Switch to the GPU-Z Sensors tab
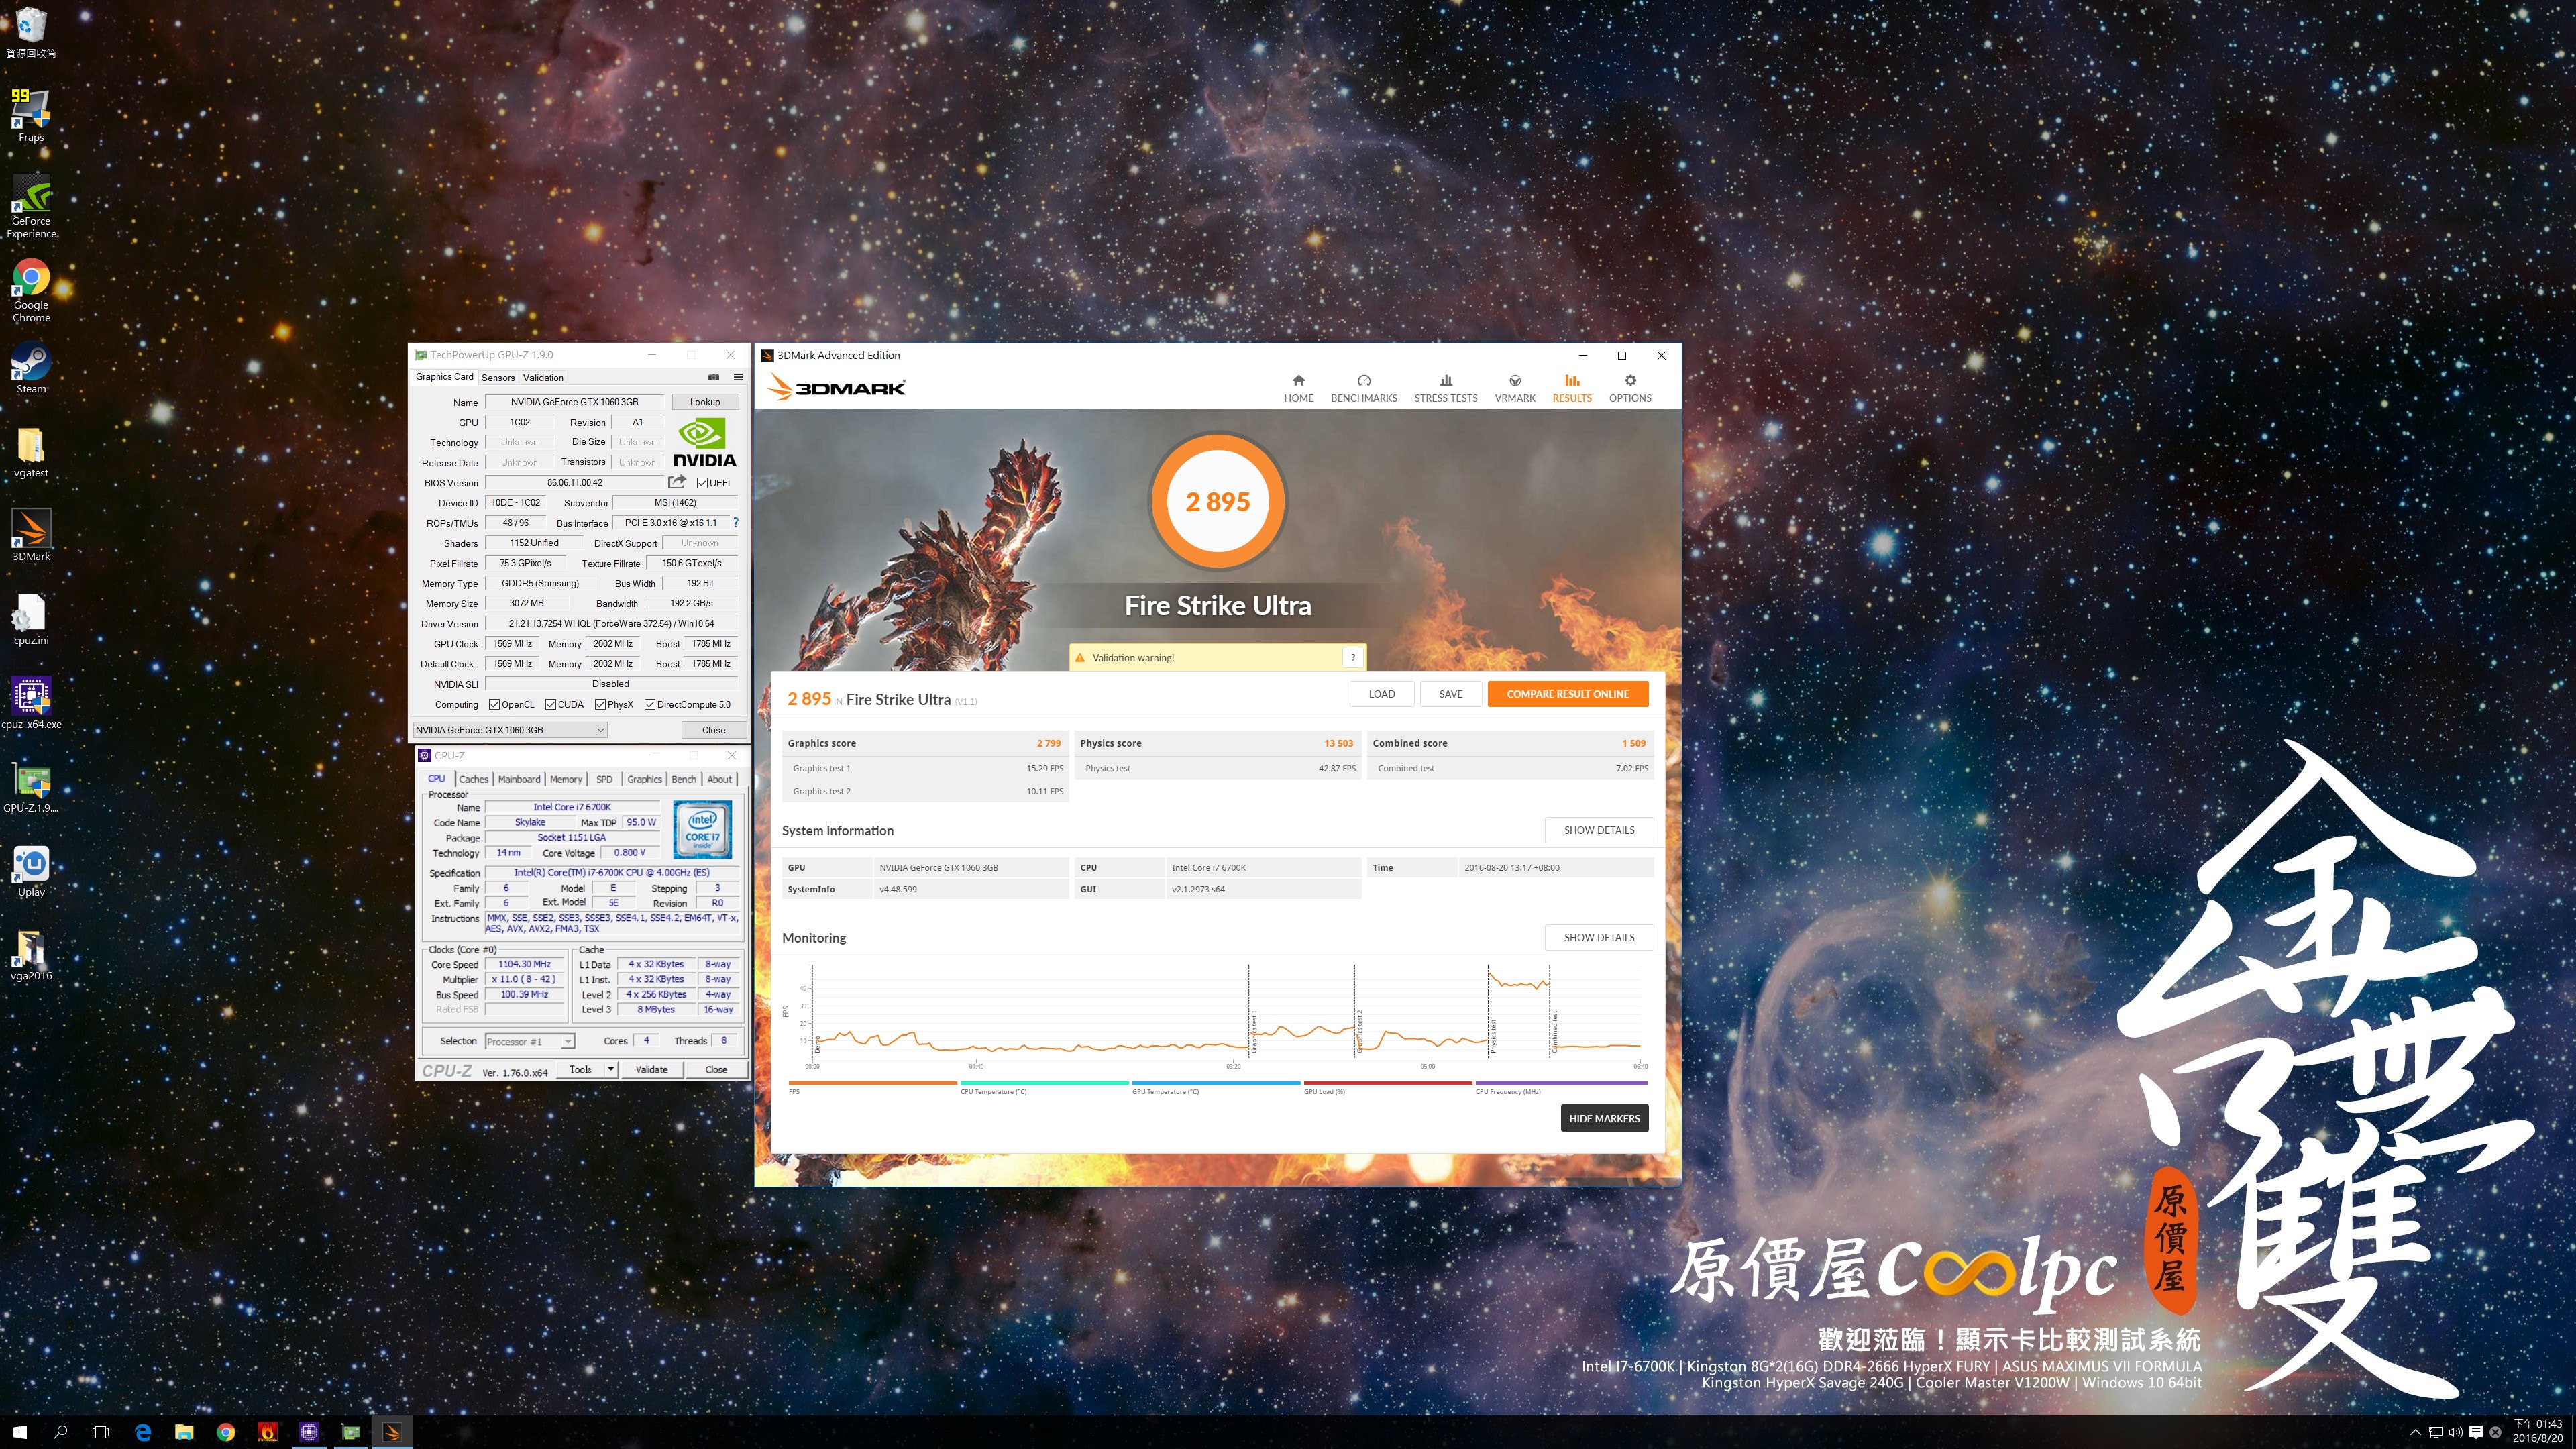The width and height of the screenshot is (2576, 1449). [498, 377]
